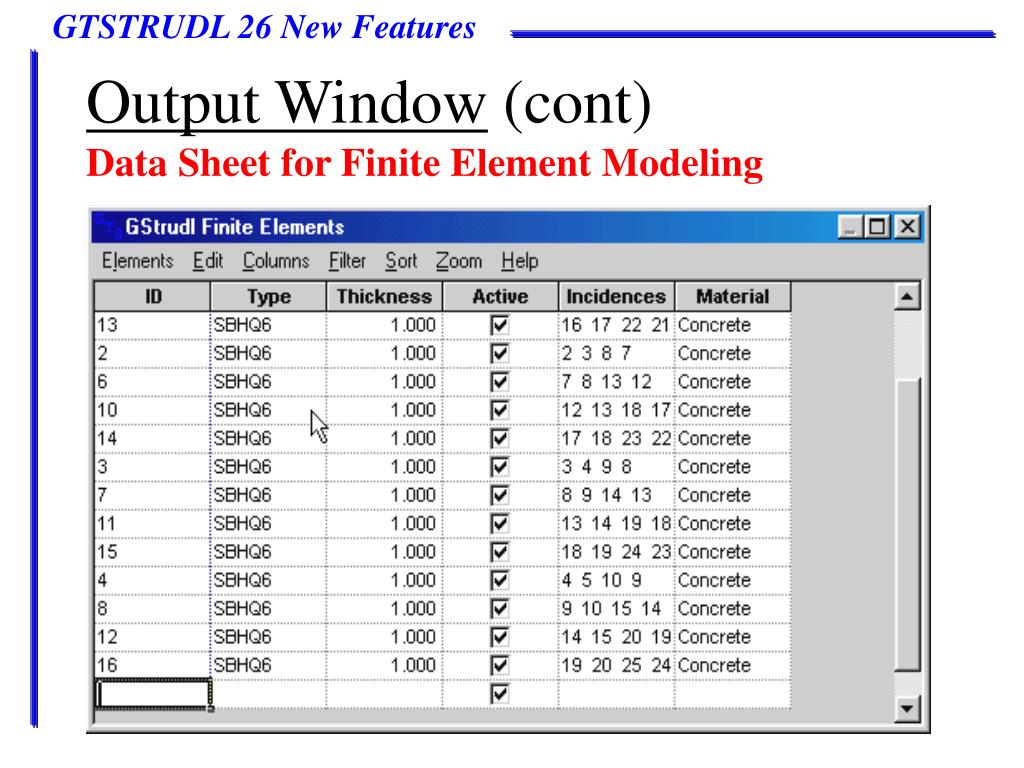
Task: Select incidences cell '19 20 25 24'
Action: [616, 665]
